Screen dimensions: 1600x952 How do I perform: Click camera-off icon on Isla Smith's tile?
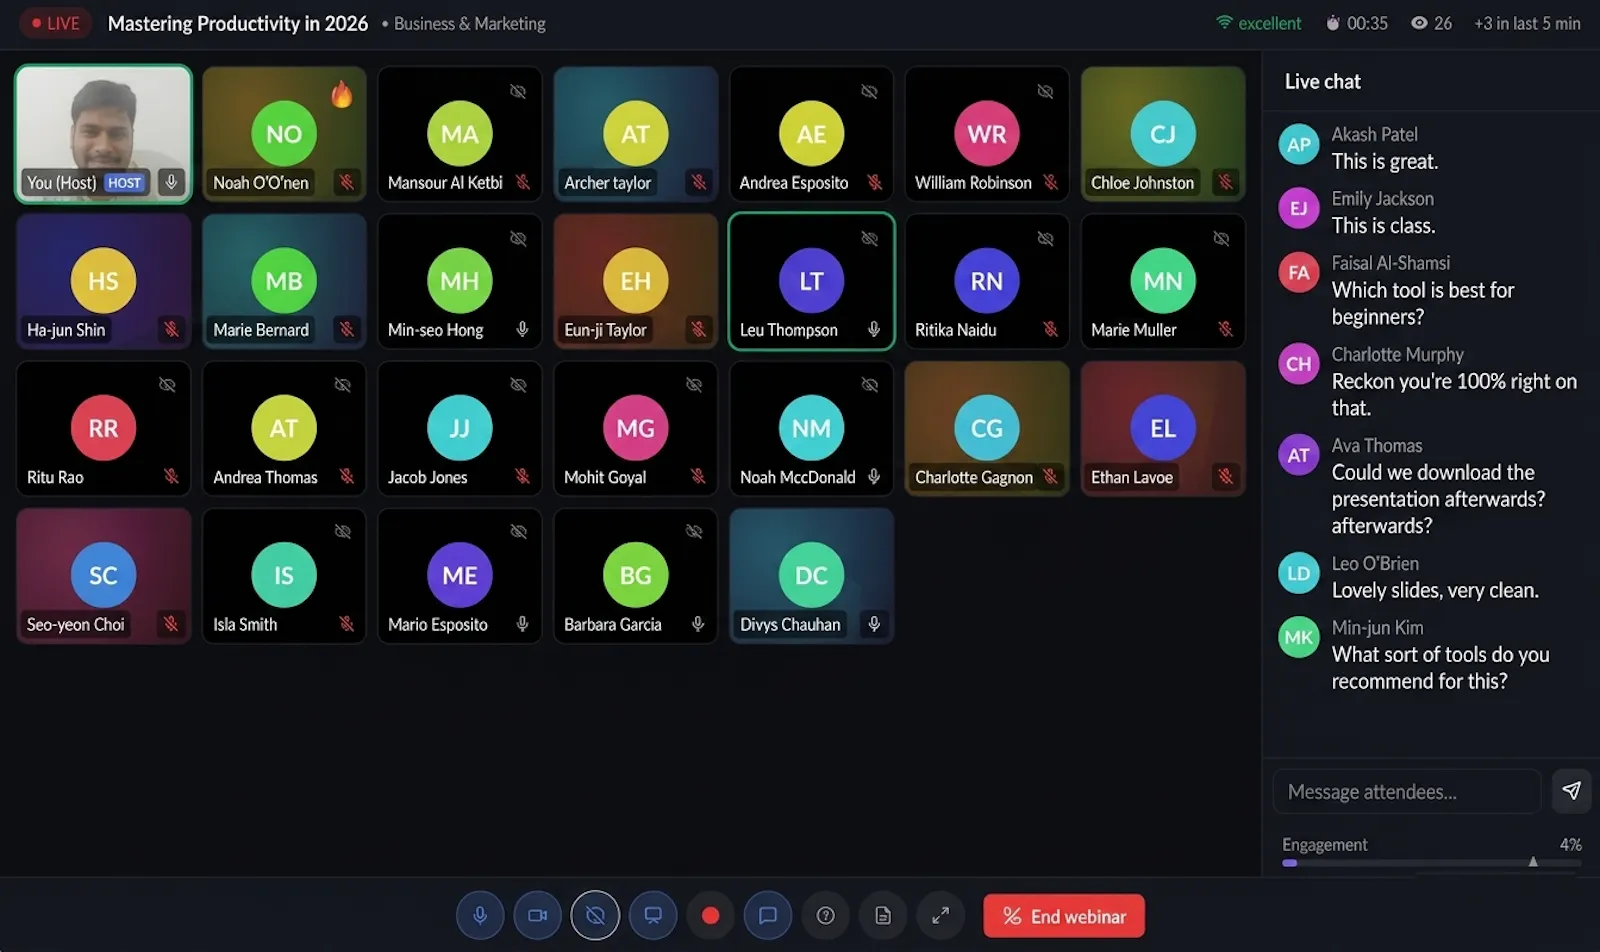[x=342, y=532]
